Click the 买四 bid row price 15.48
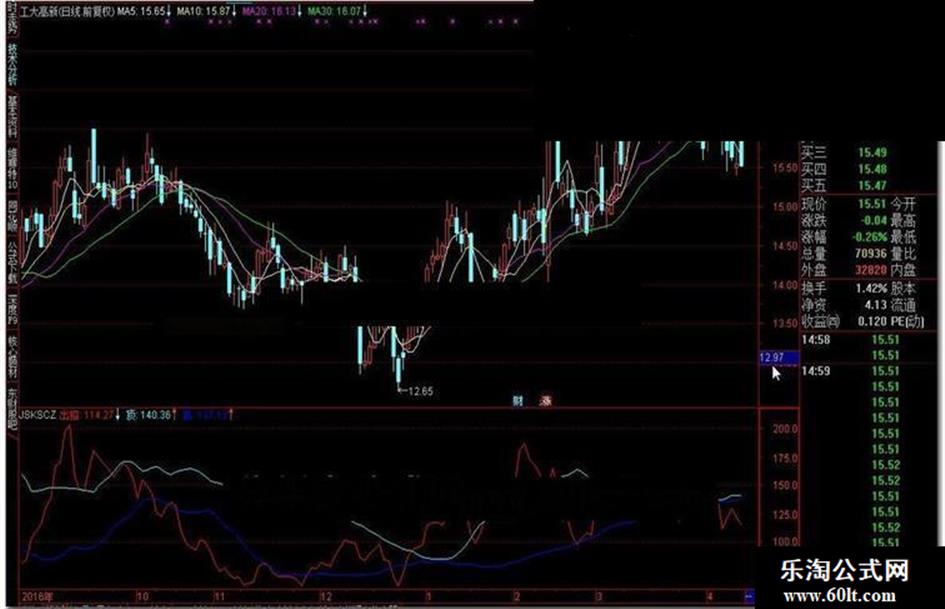The height and width of the screenshot is (609, 945). pos(872,169)
